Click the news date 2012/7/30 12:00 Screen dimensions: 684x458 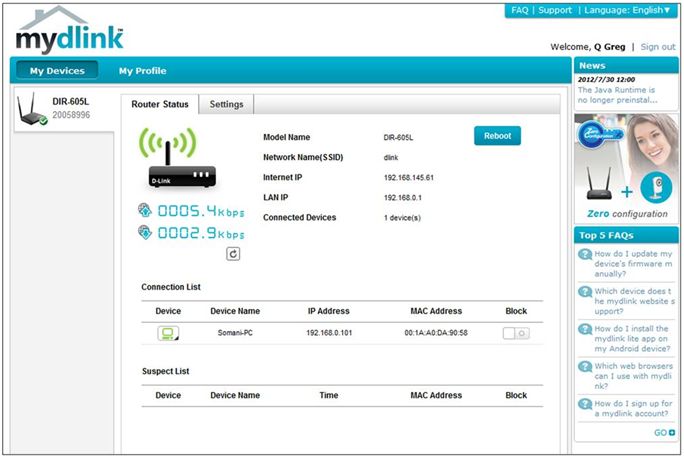click(606, 80)
